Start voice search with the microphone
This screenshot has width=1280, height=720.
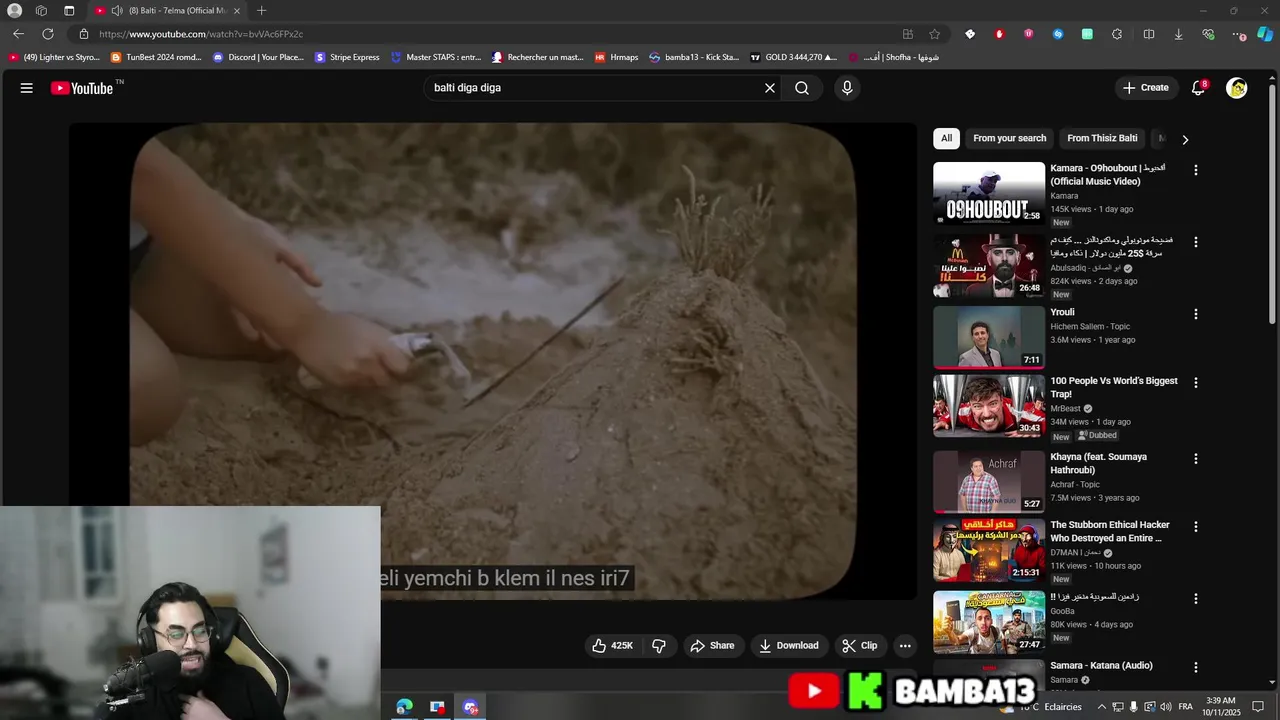(x=847, y=88)
